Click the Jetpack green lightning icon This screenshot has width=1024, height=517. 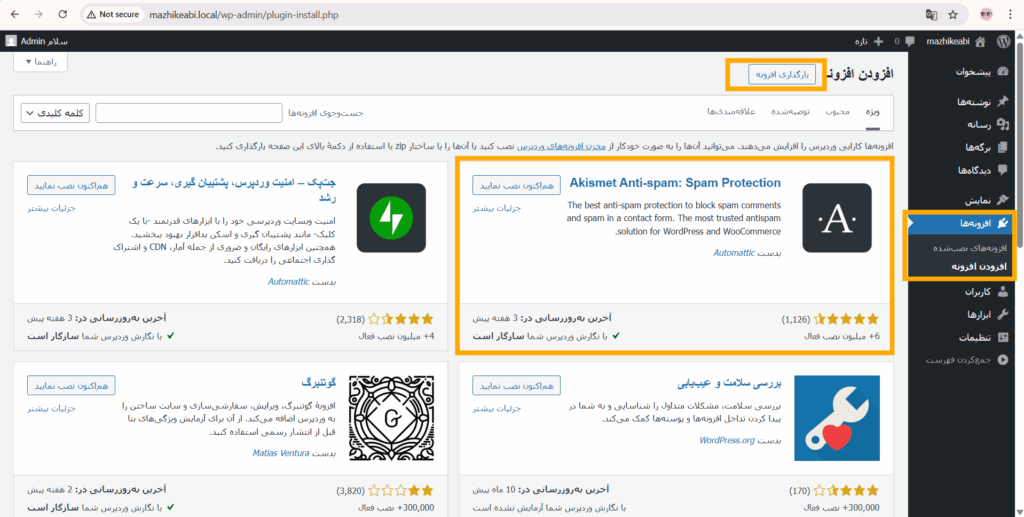(x=391, y=218)
